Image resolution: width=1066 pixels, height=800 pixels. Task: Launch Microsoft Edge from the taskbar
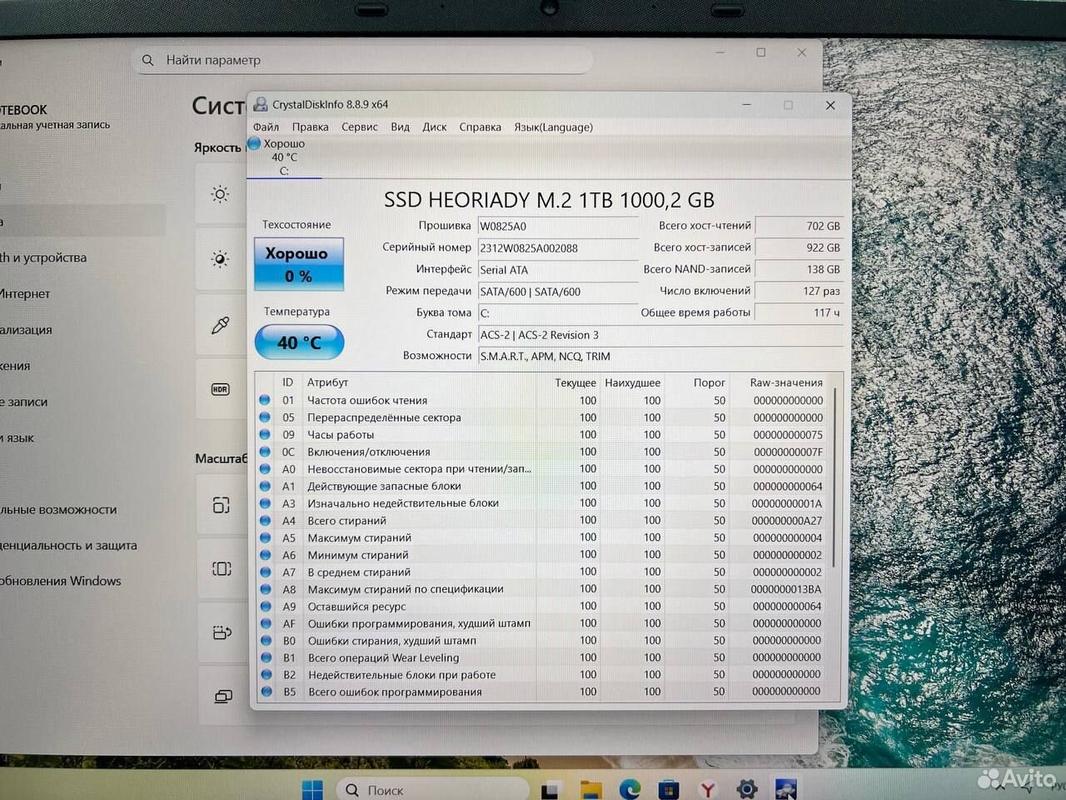(x=630, y=789)
